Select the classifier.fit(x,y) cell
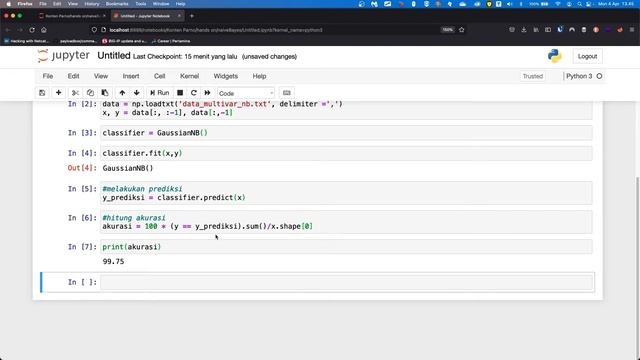Viewport: 640px width, 360px height. [x=346, y=153]
